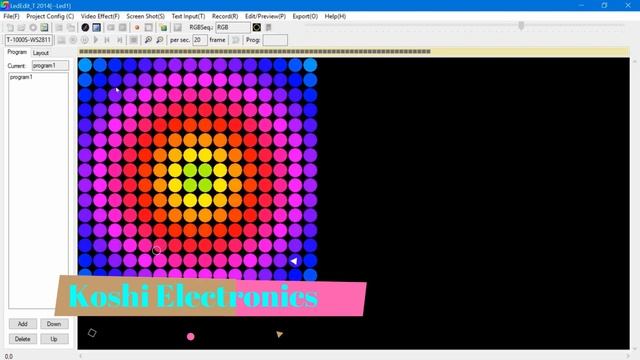Open the File menu

[11, 16]
